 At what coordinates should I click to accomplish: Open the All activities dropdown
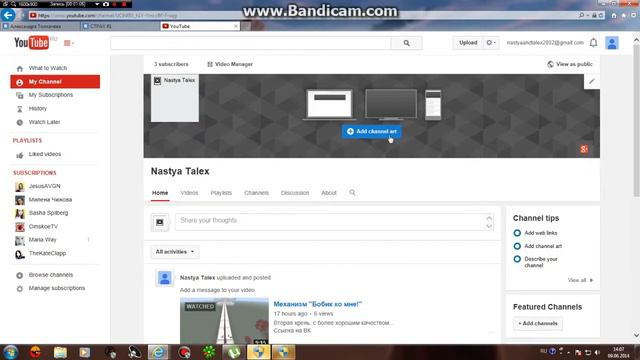click(175, 252)
